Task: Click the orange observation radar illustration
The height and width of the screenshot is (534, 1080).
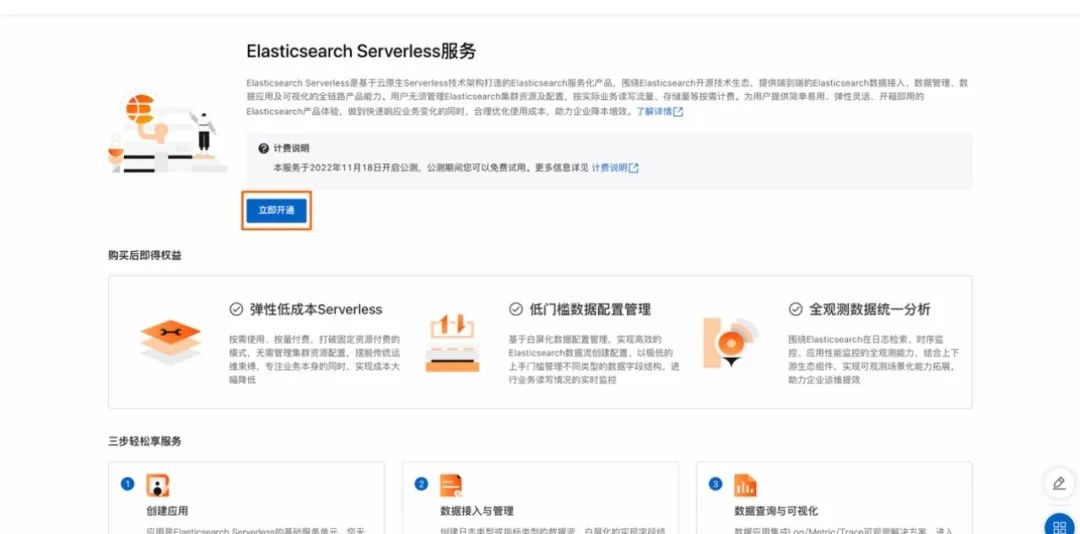Action: coord(730,342)
